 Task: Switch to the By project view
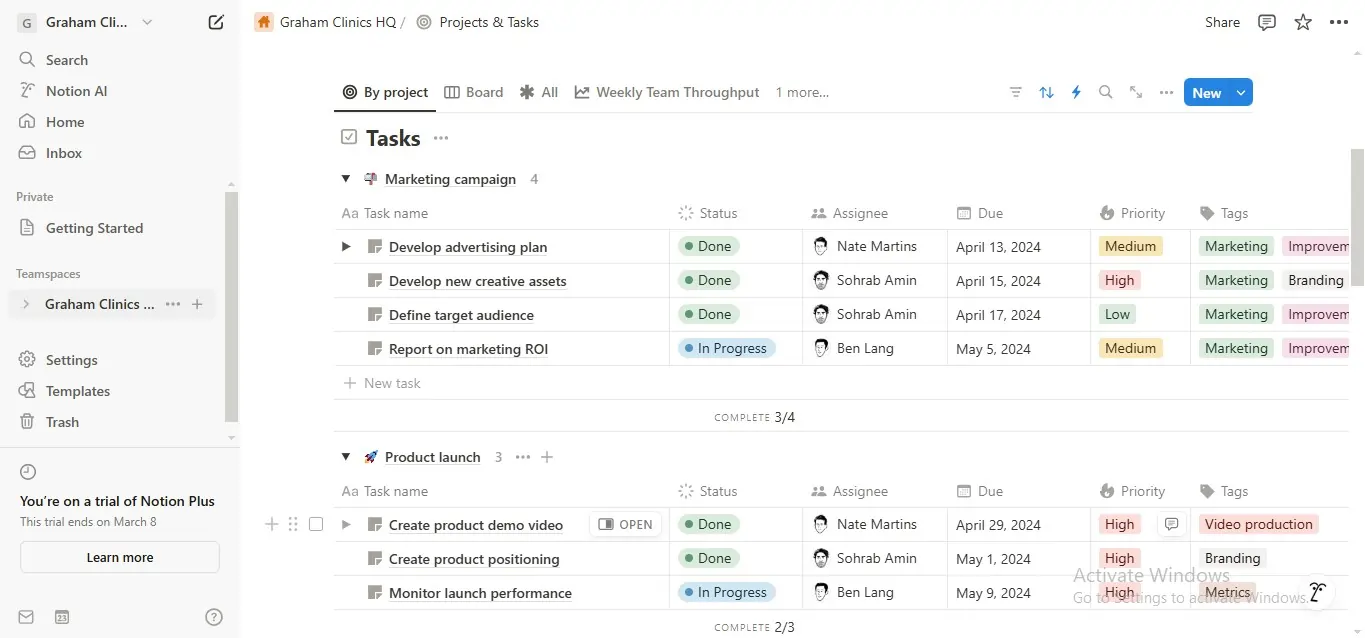(385, 92)
